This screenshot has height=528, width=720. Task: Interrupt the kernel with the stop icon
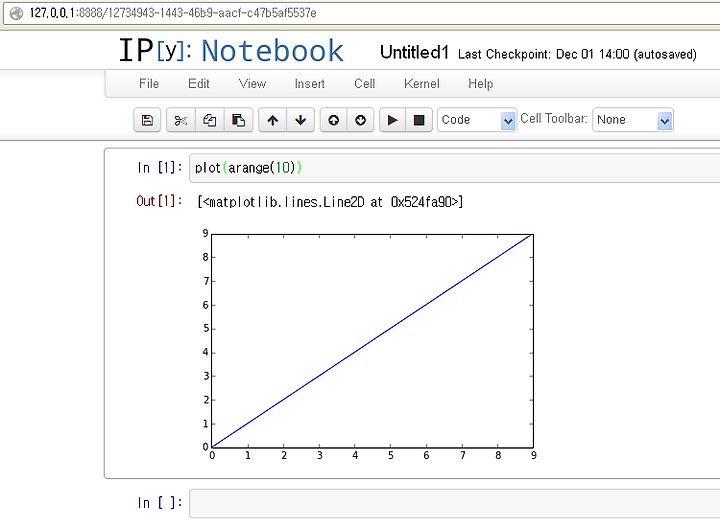pos(419,120)
